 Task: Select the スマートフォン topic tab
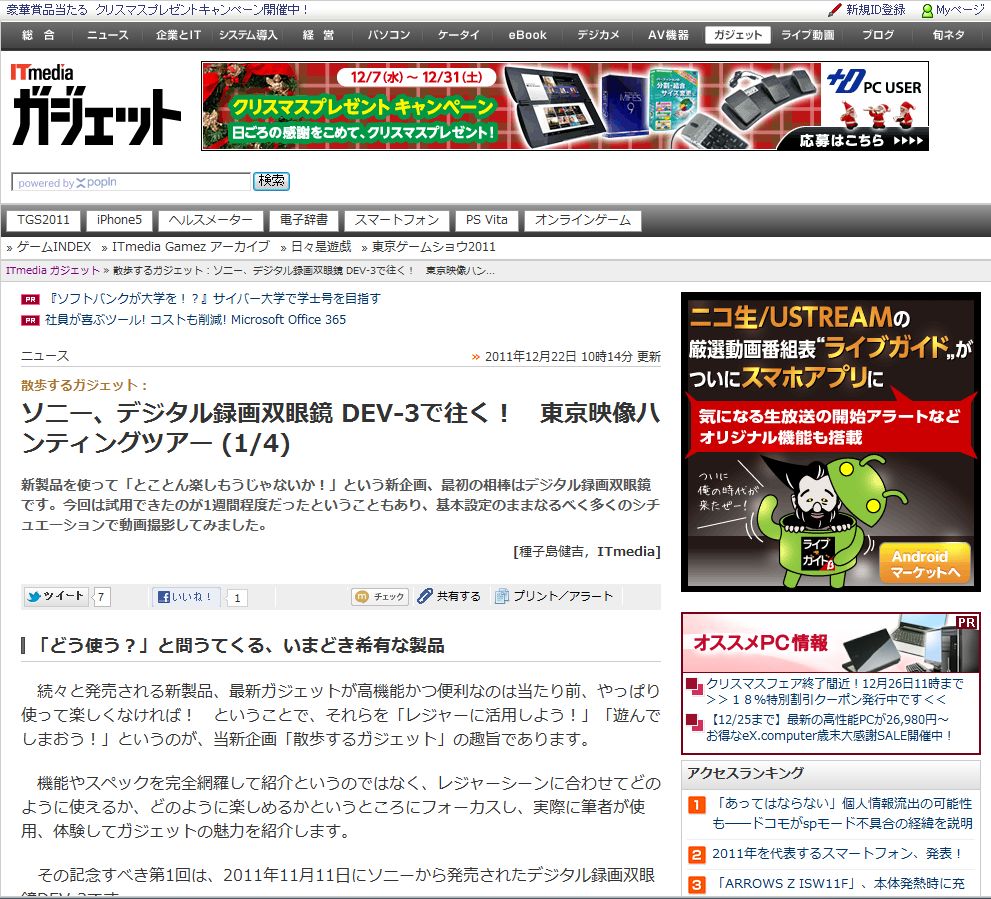[397, 220]
